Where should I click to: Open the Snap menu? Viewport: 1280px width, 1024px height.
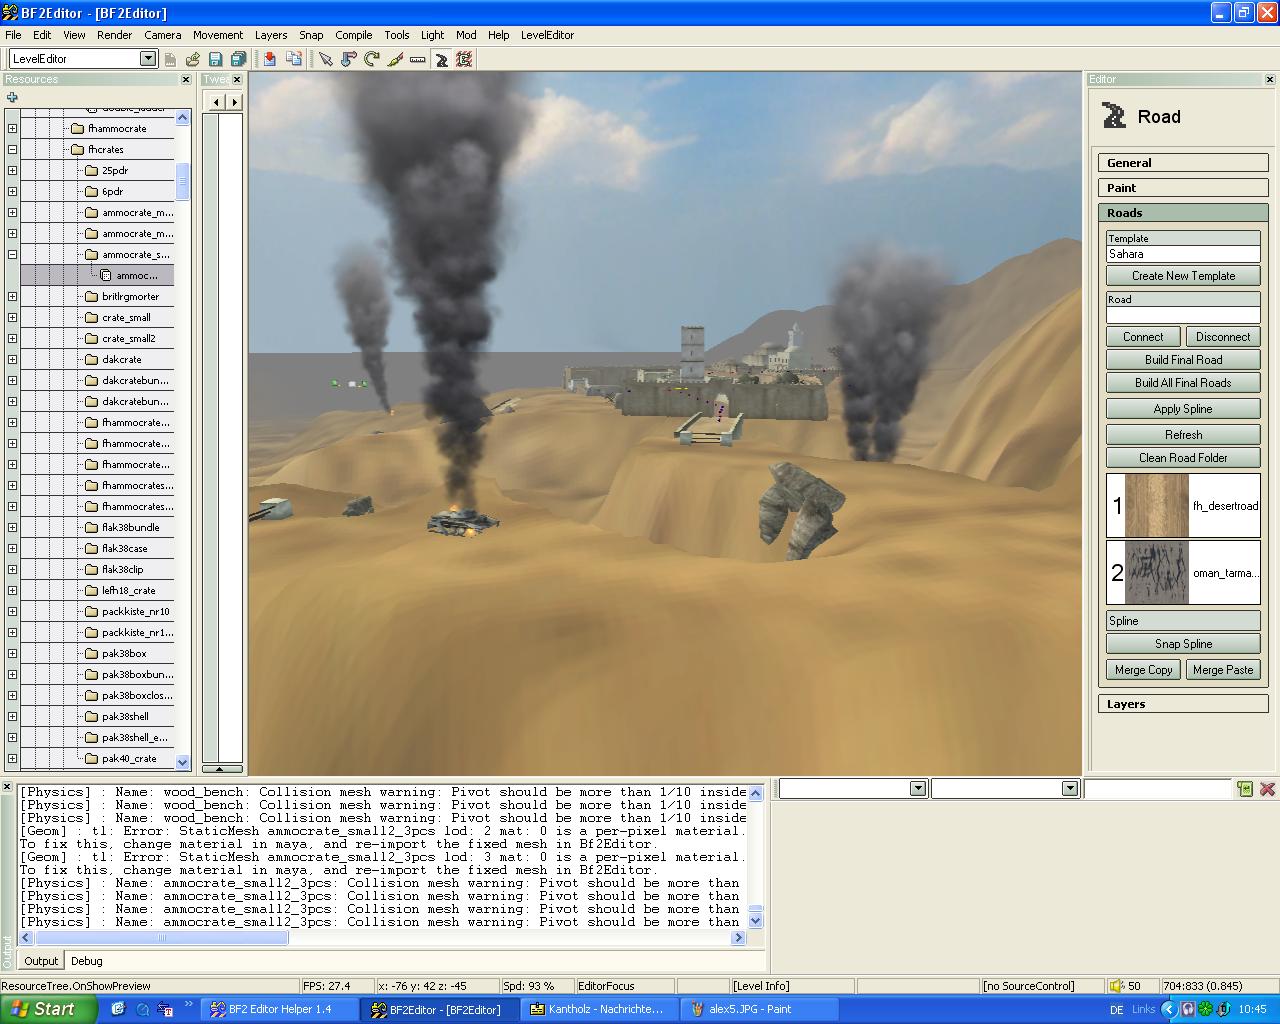(x=311, y=35)
